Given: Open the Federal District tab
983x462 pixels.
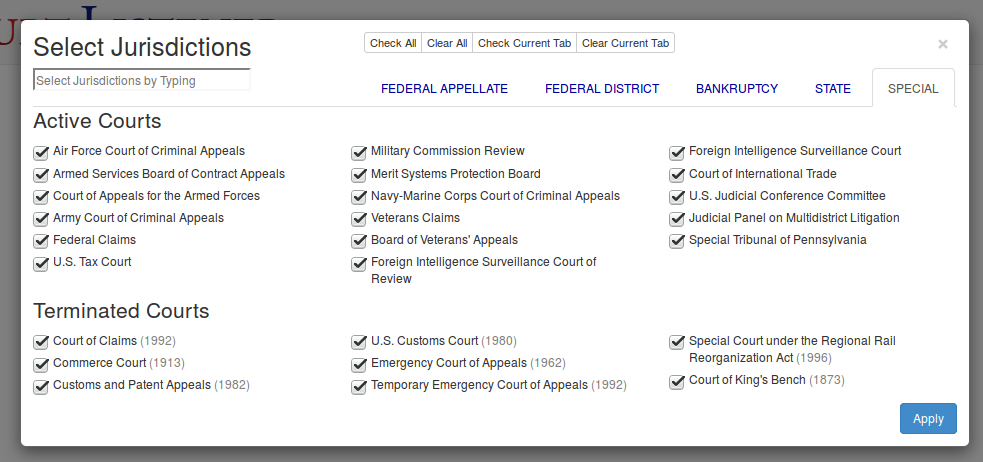Looking at the screenshot, I should [x=602, y=88].
